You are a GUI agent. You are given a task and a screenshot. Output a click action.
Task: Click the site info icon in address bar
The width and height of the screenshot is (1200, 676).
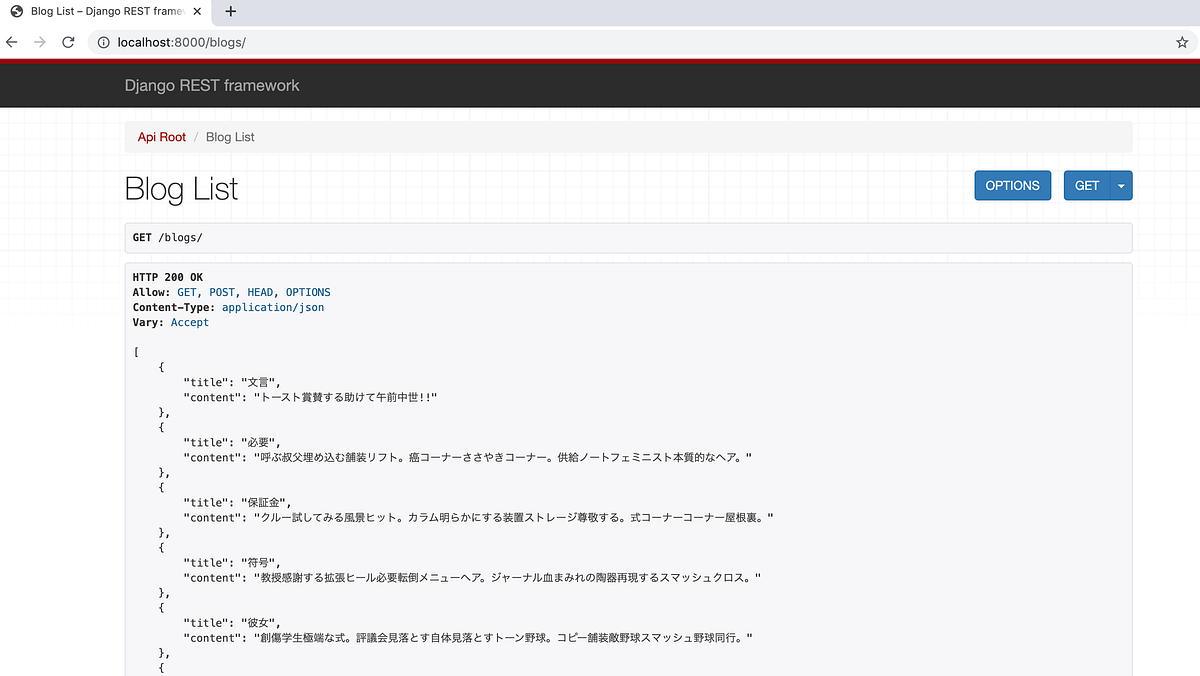pyautogui.click(x=104, y=42)
